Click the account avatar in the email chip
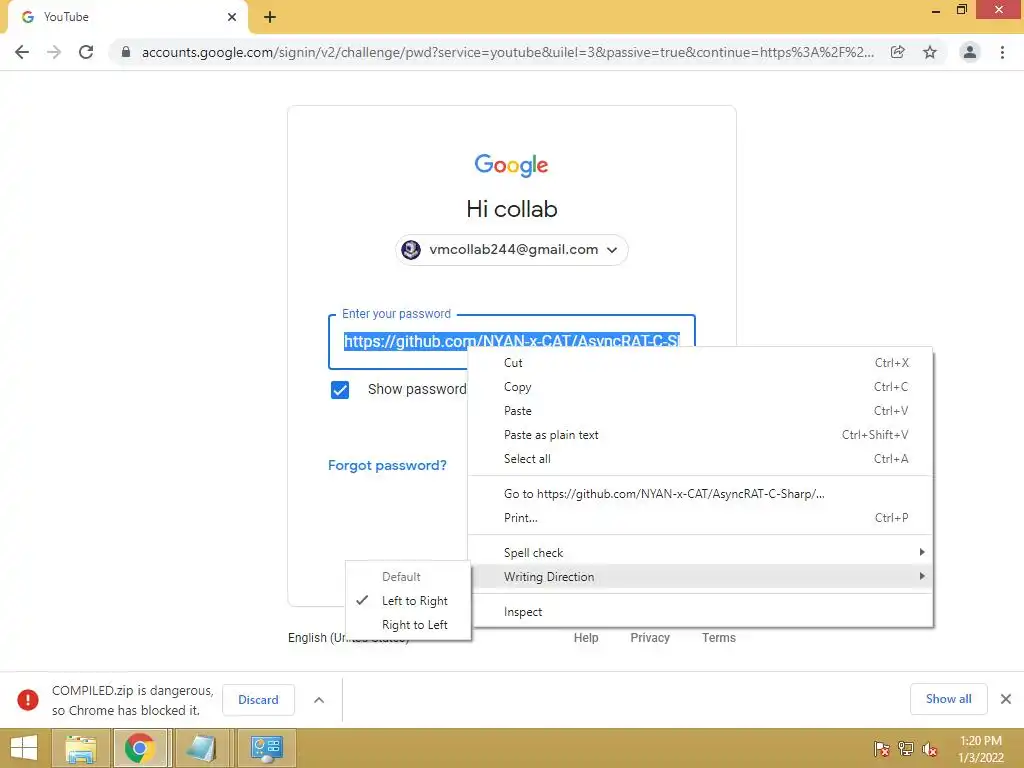 pyautogui.click(x=411, y=249)
